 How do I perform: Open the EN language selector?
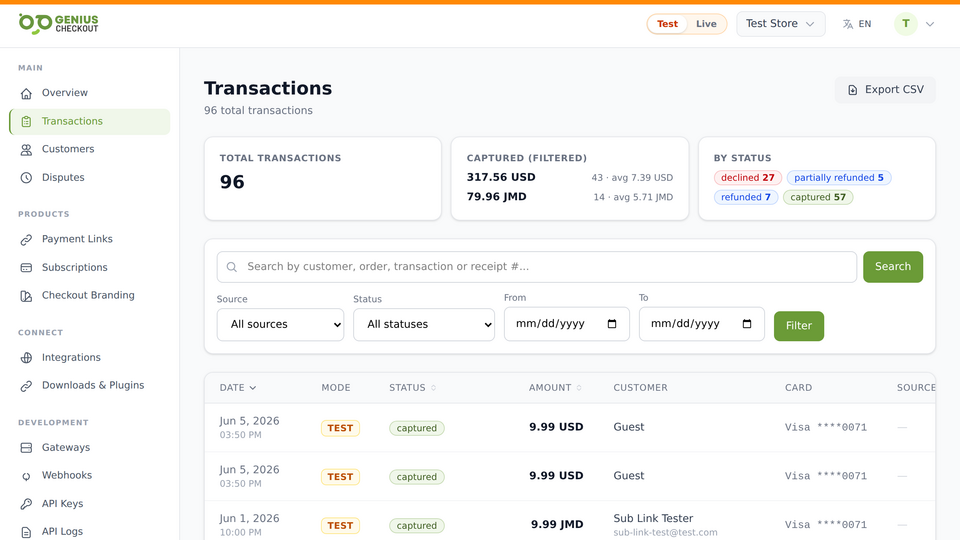point(857,24)
